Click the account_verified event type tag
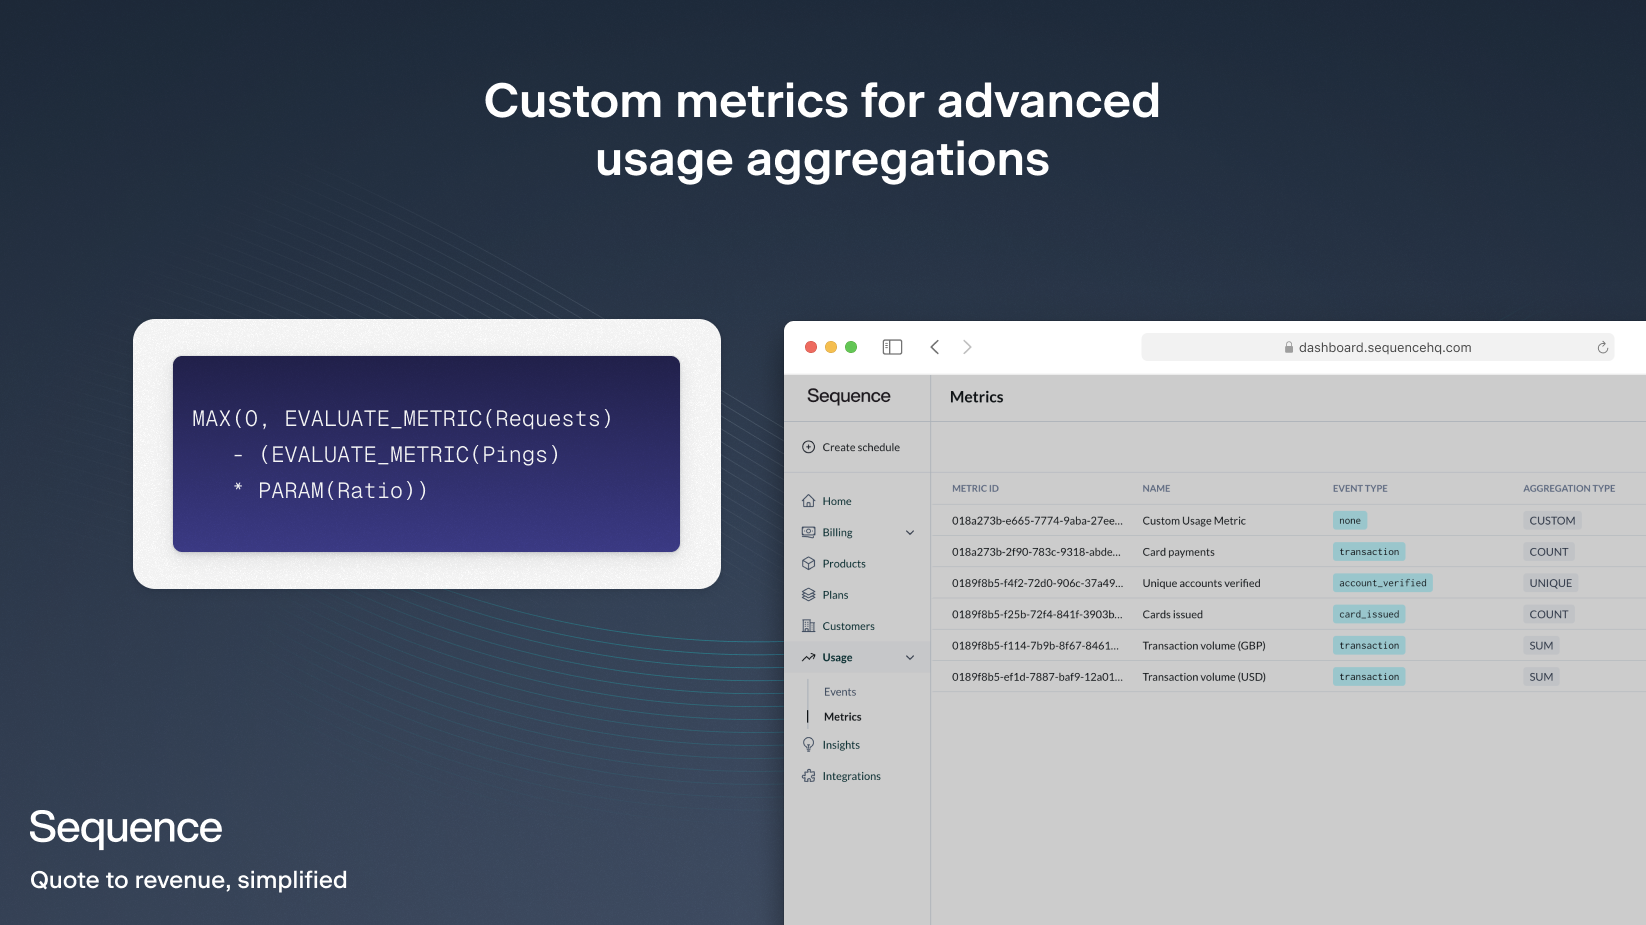Viewport: 1646px width, 925px height. (x=1383, y=583)
